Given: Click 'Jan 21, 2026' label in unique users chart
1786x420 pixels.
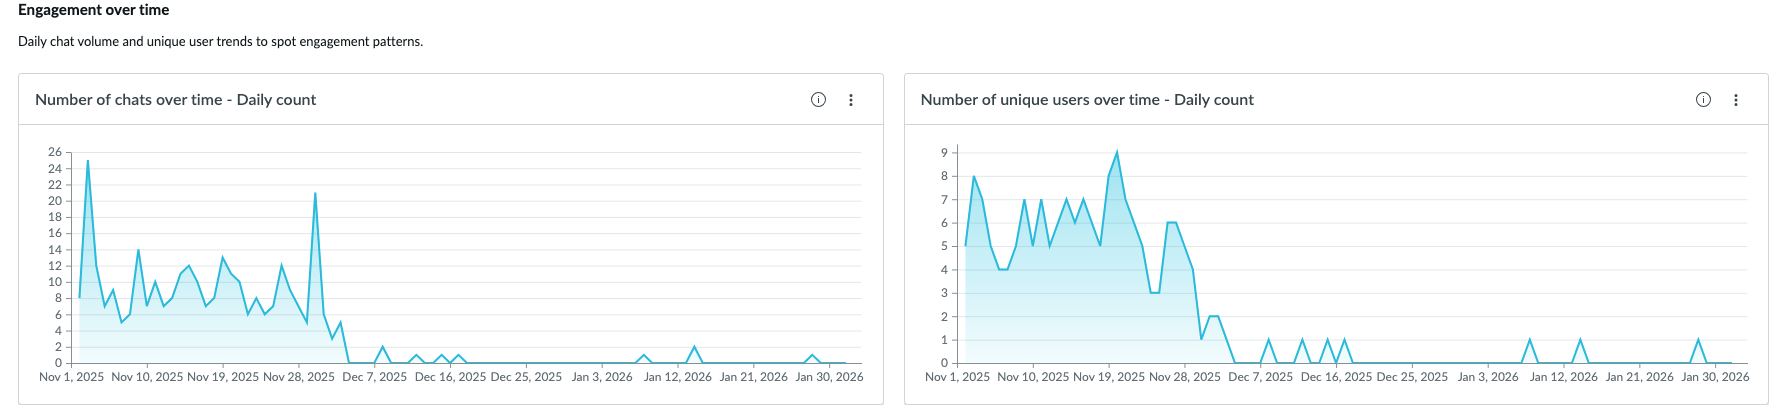Looking at the screenshot, I should tap(1640, 377).
